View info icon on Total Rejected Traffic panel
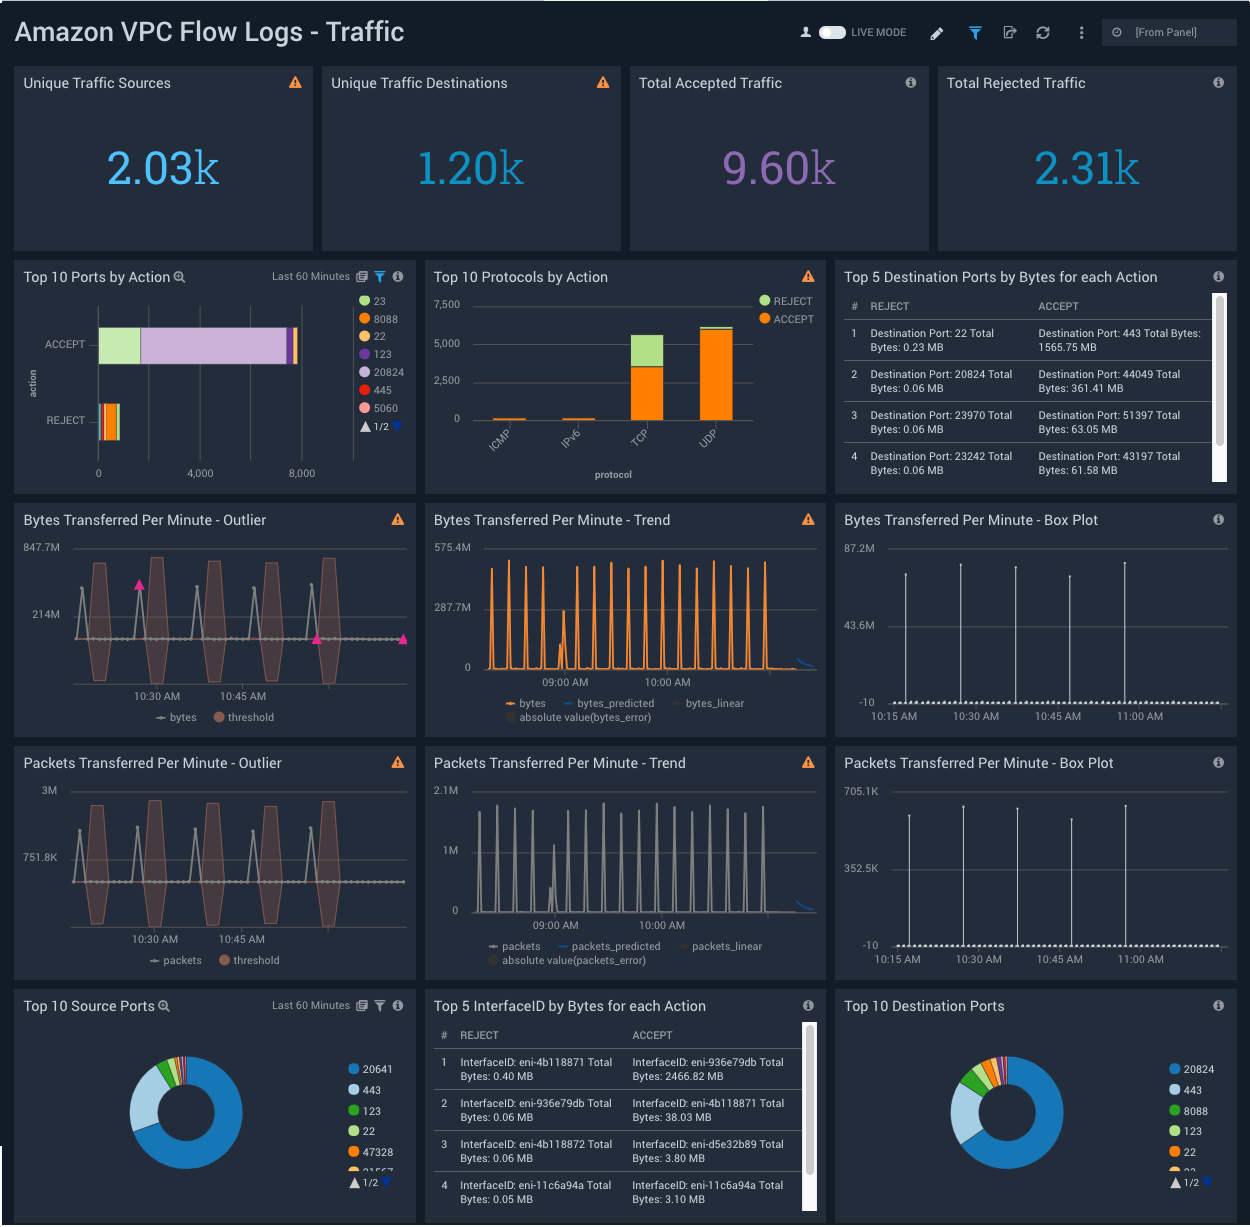 click(x=1217, y=83)
